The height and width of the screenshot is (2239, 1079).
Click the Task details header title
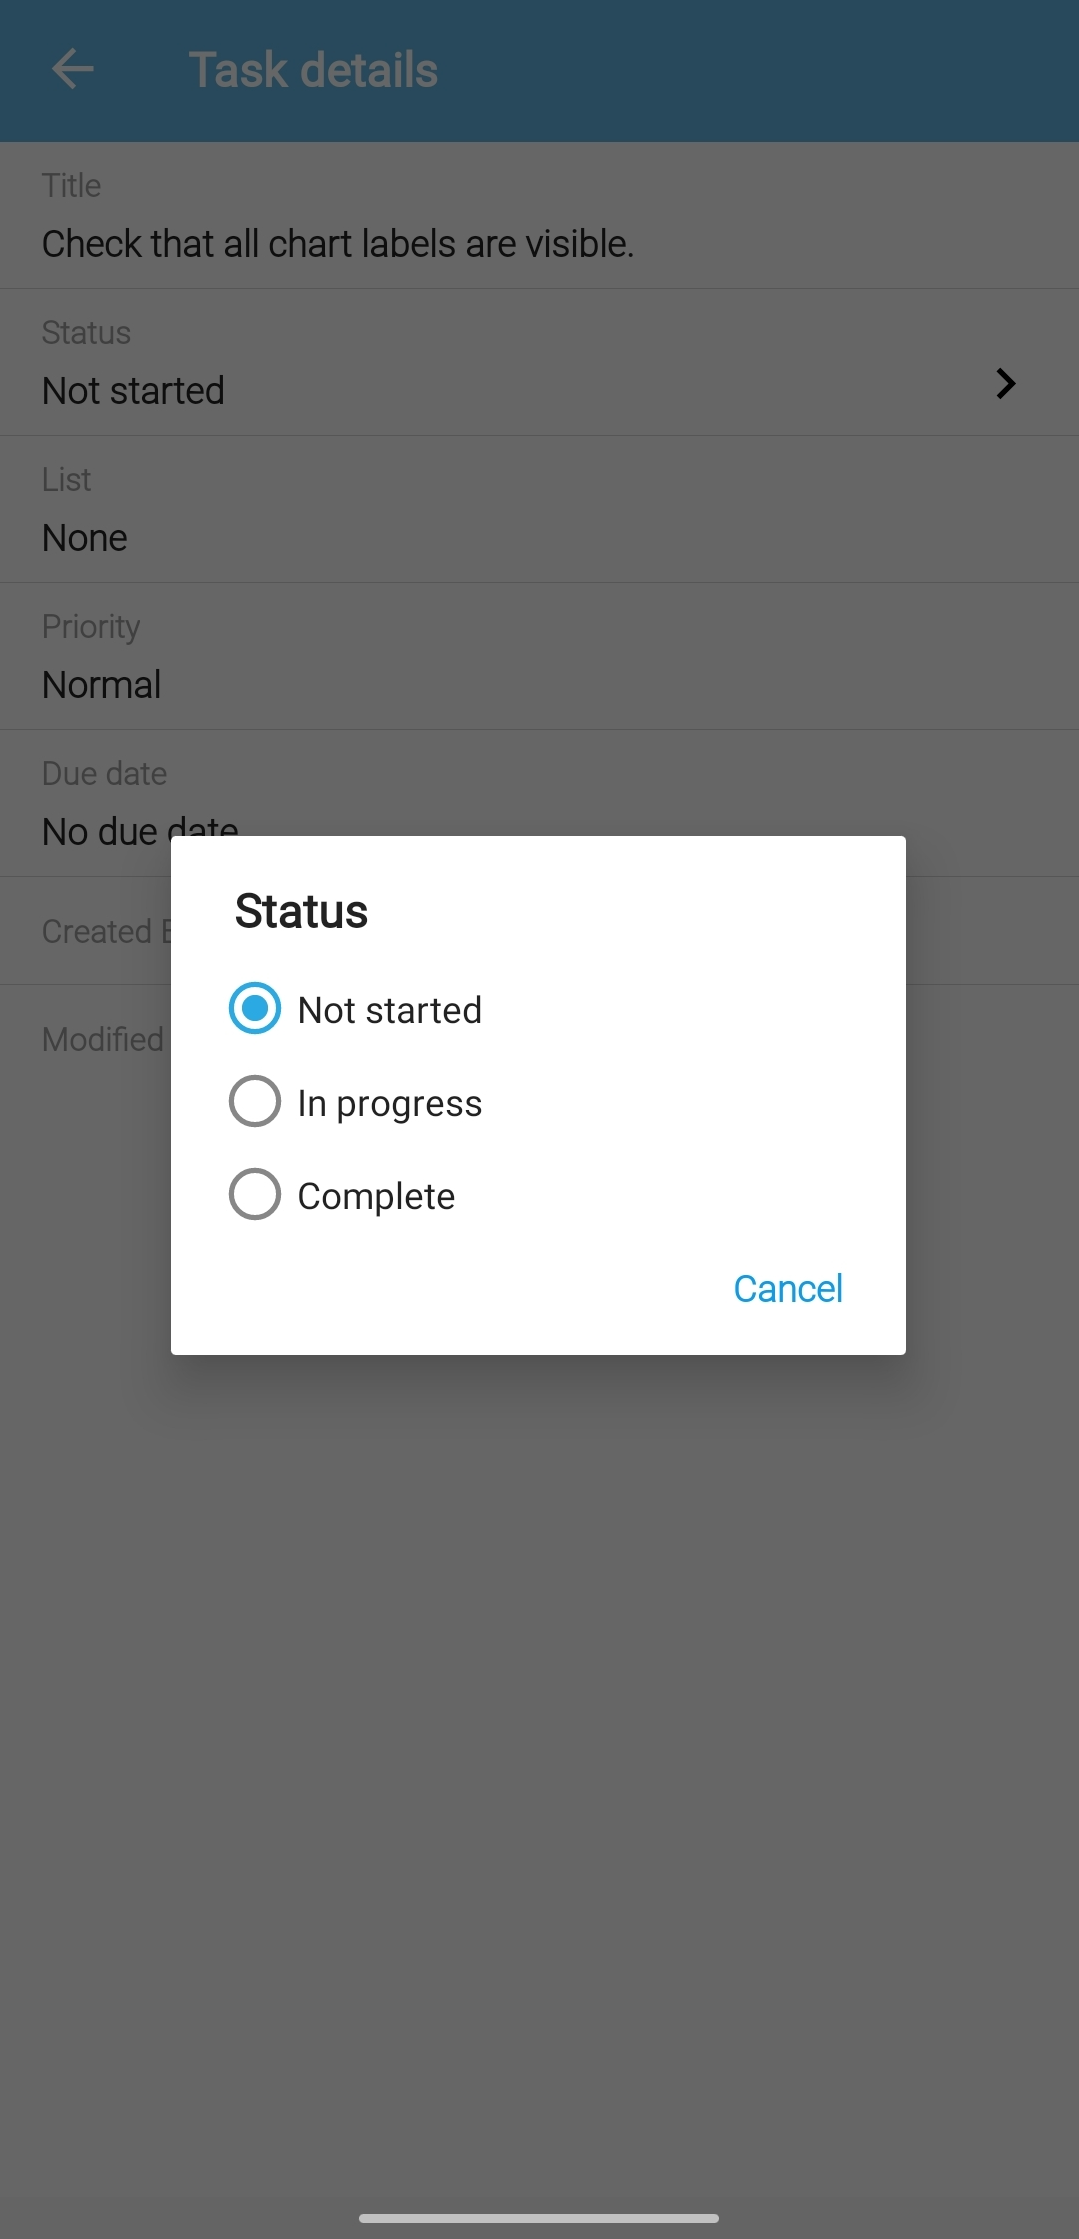313,70
